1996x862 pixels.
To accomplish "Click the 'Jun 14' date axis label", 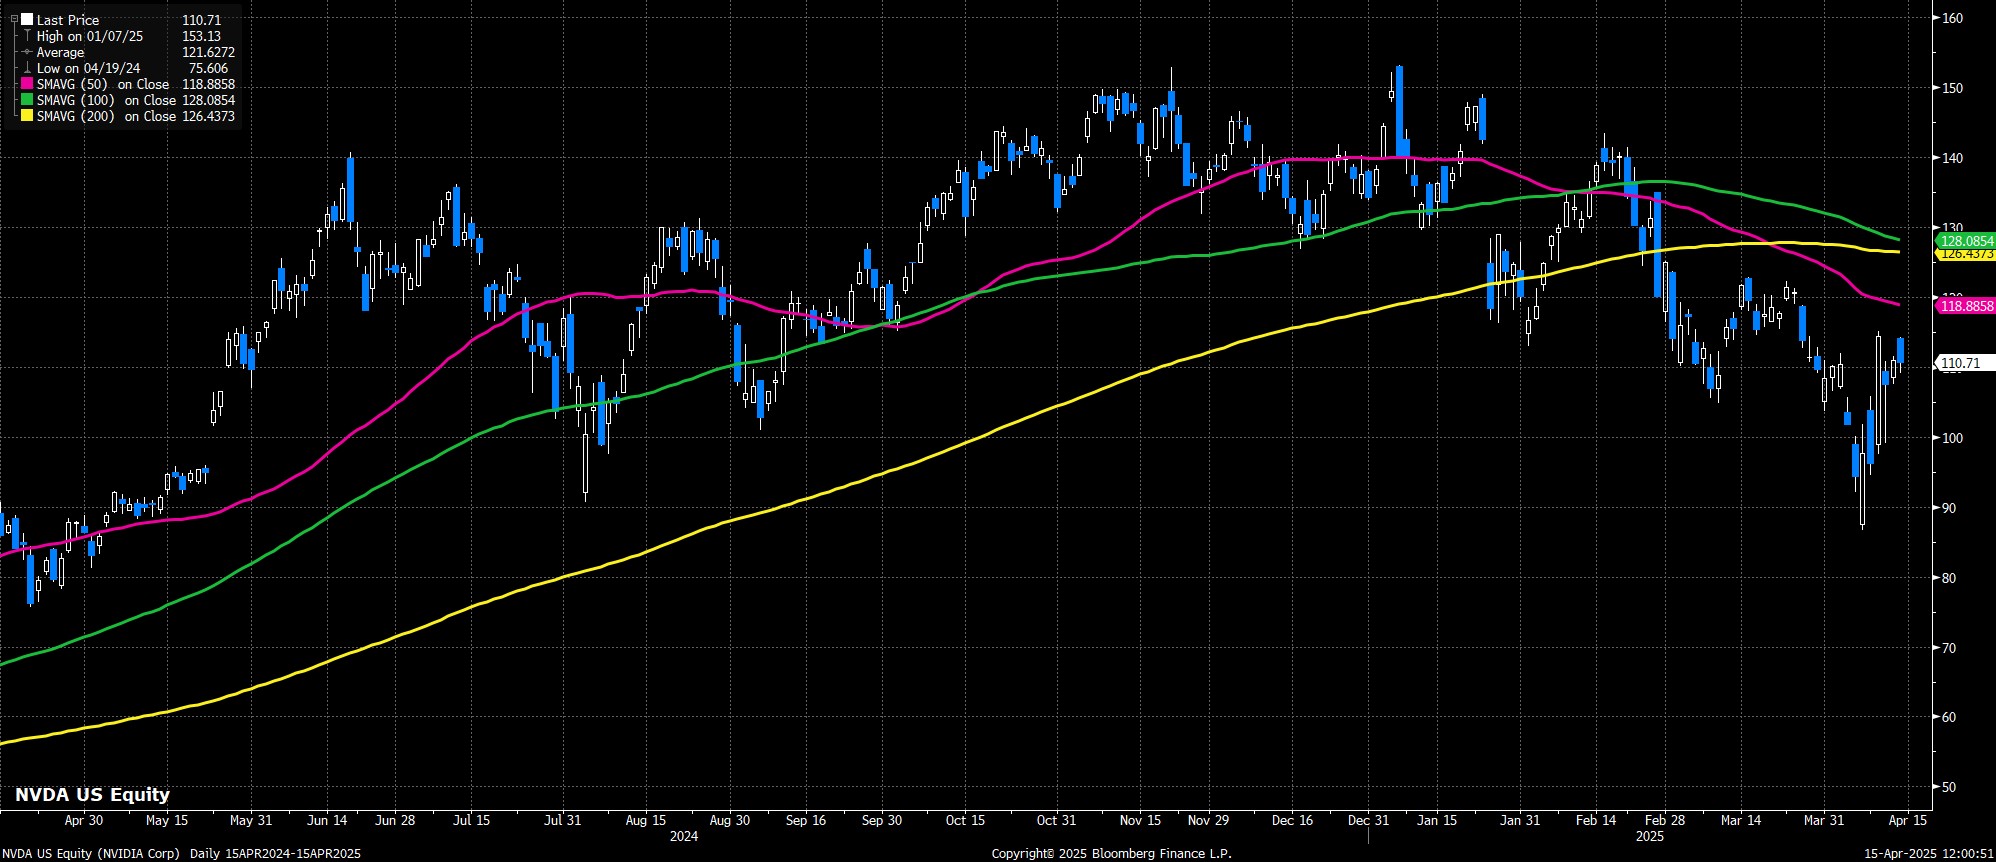I will [327, 820].
